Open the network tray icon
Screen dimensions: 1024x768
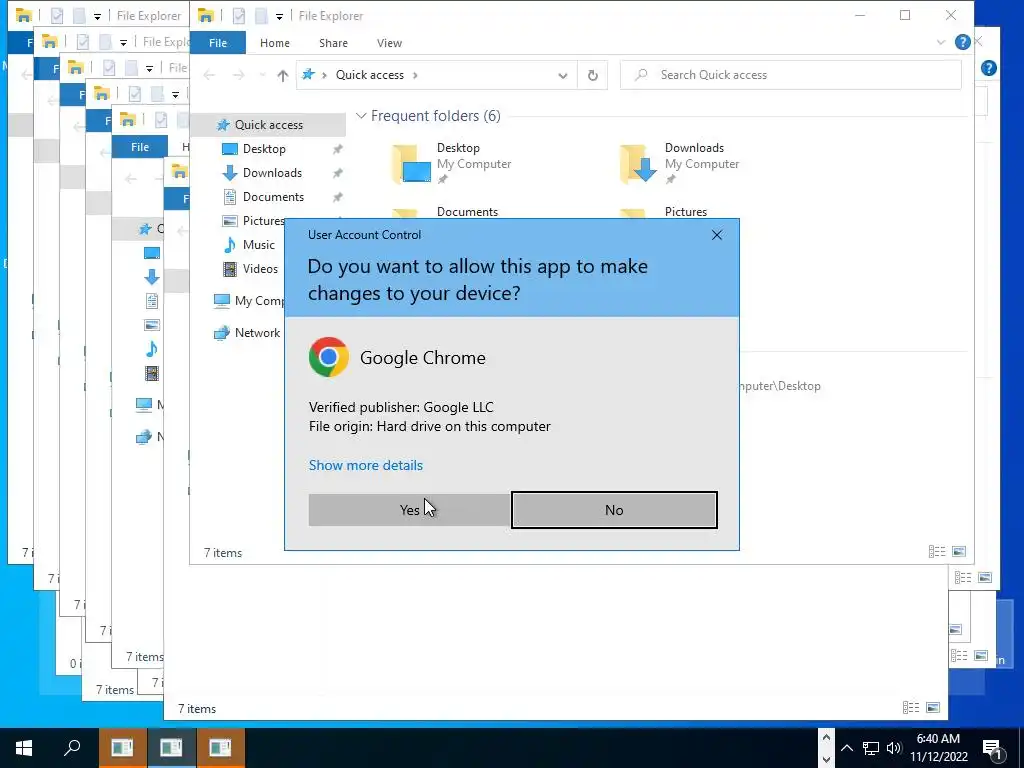click(871, 748)
